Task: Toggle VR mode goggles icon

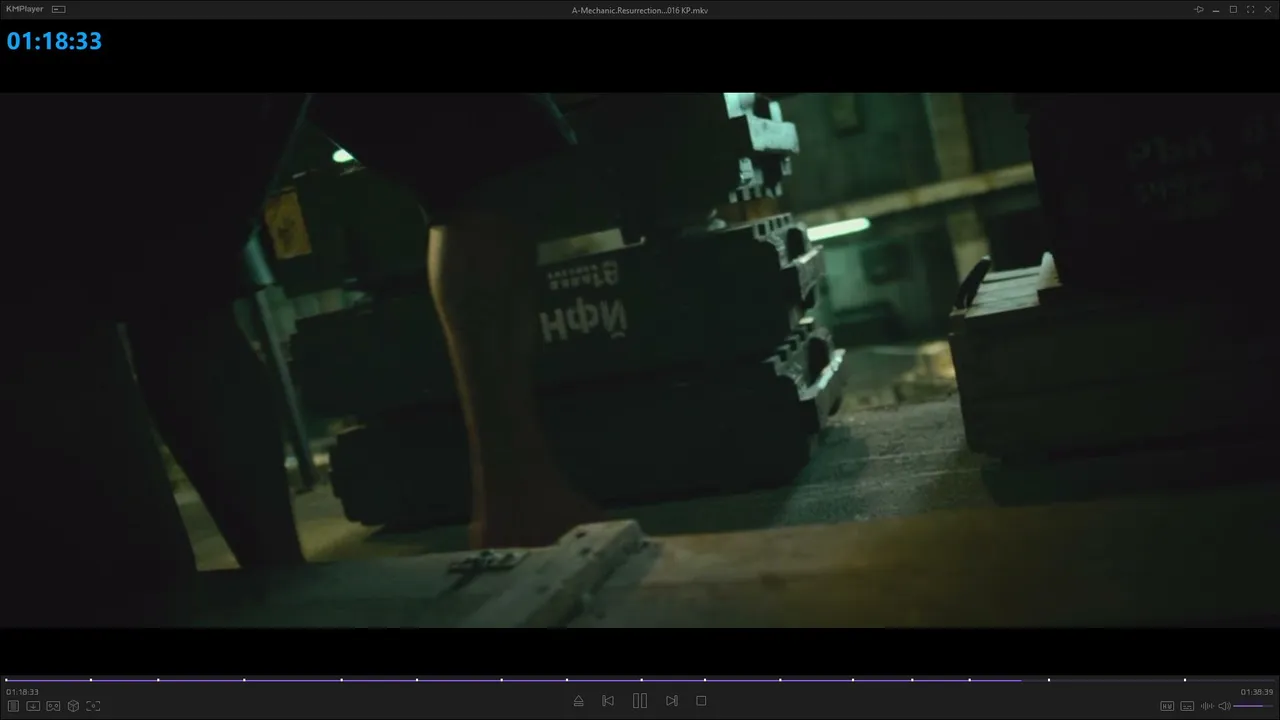Action: click(53, 706)
